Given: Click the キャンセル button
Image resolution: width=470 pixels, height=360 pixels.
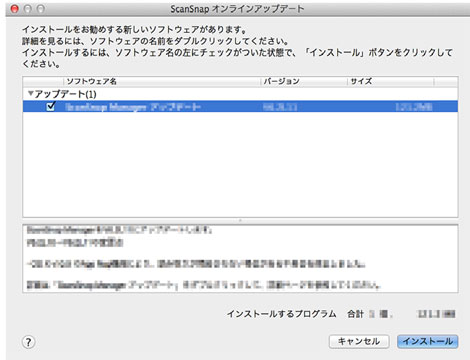Looking at the screenshot, I should click(x=359, y=341).
